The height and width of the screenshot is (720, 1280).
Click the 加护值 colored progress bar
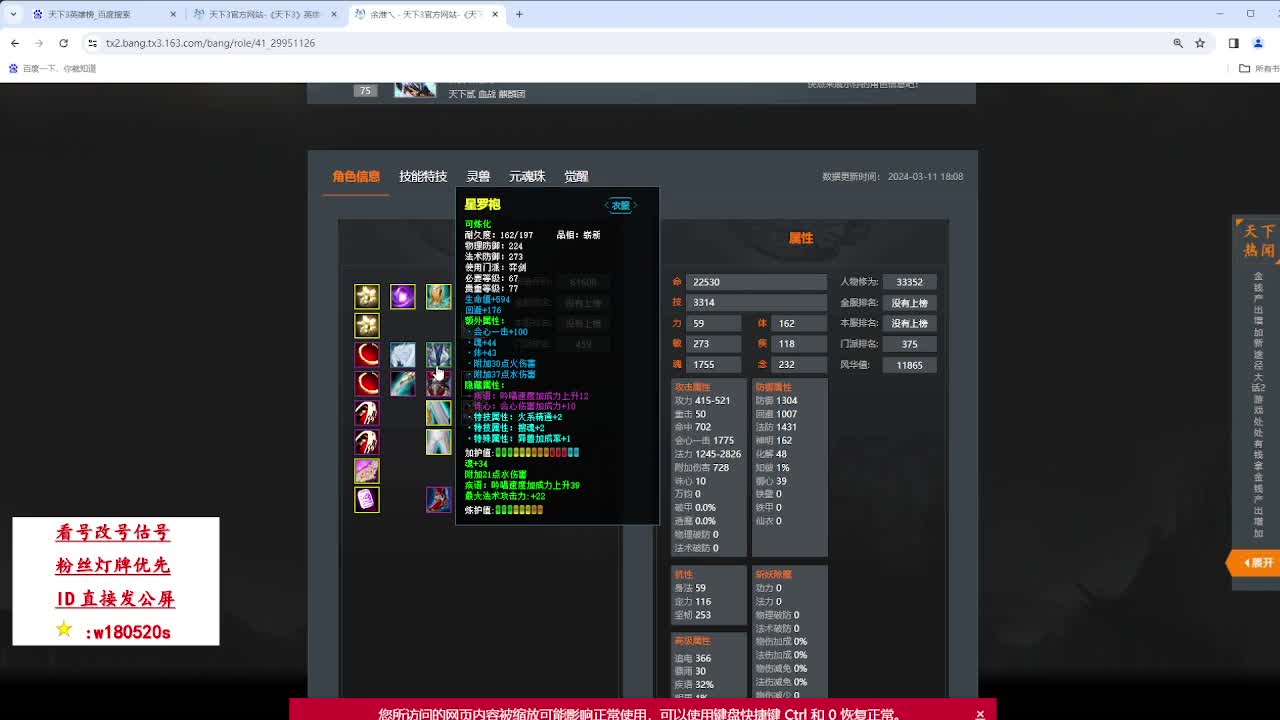537,453
